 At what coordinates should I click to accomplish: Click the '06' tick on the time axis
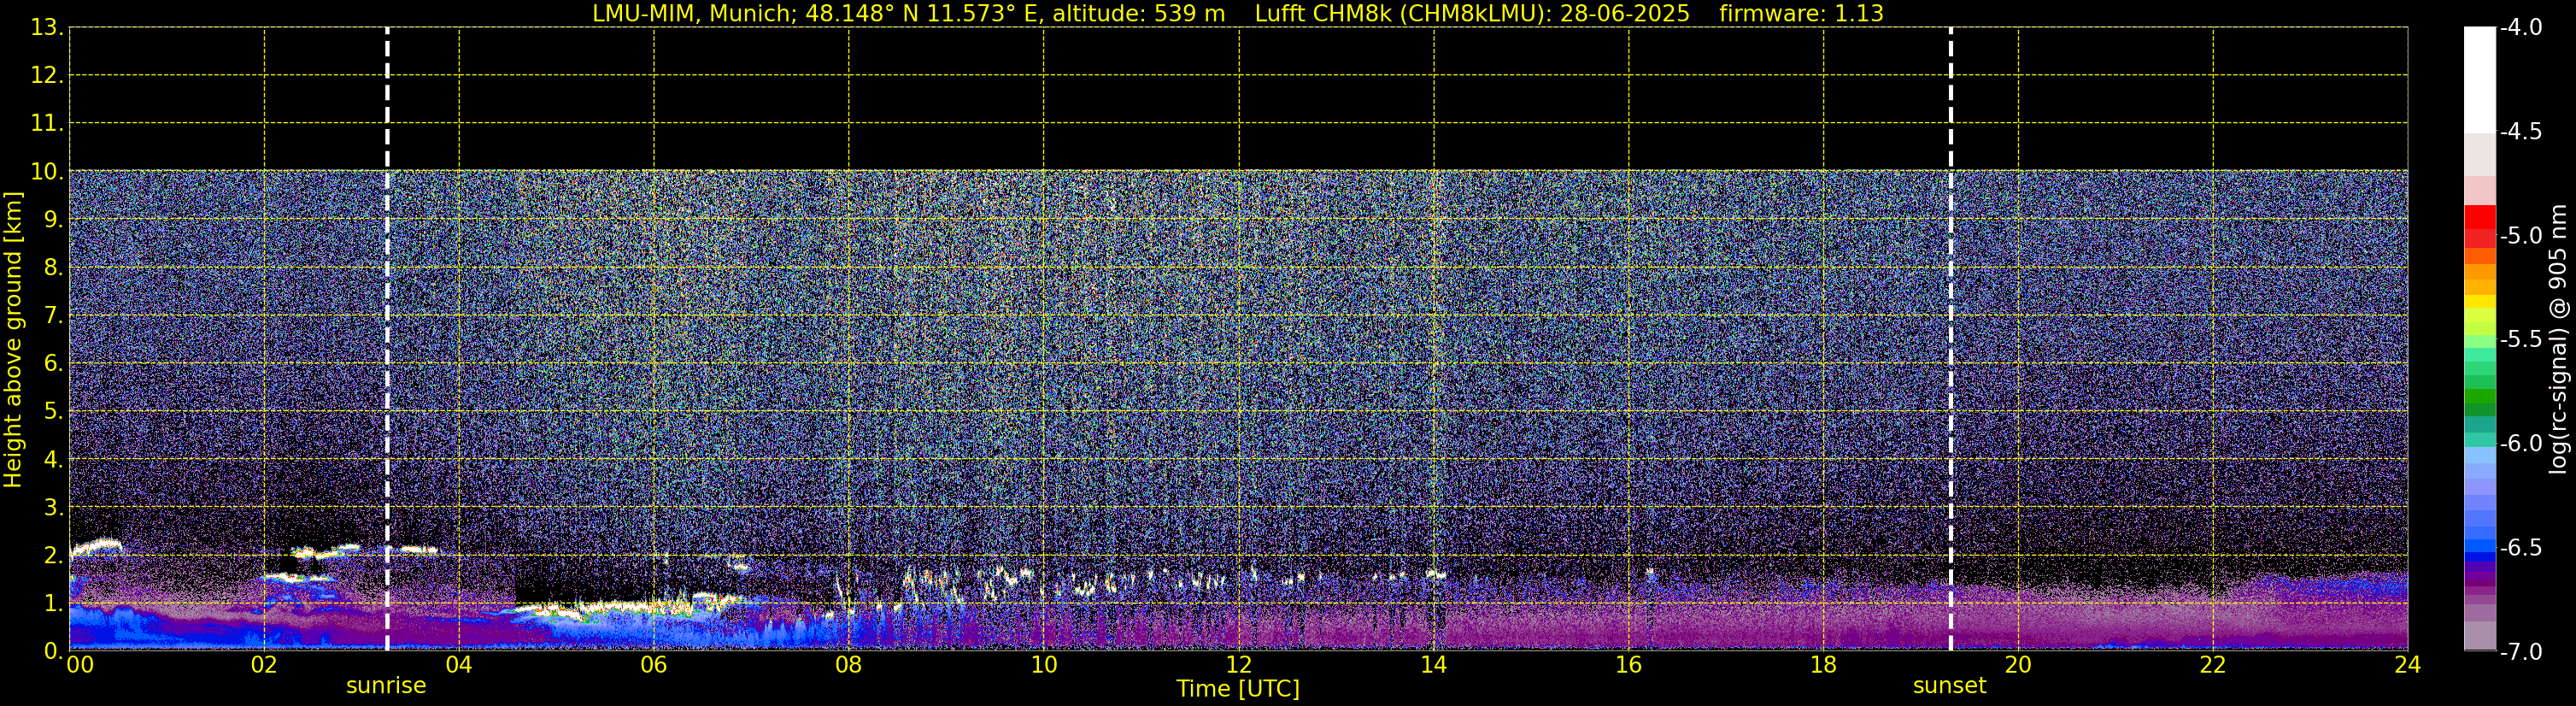(654, 665)
